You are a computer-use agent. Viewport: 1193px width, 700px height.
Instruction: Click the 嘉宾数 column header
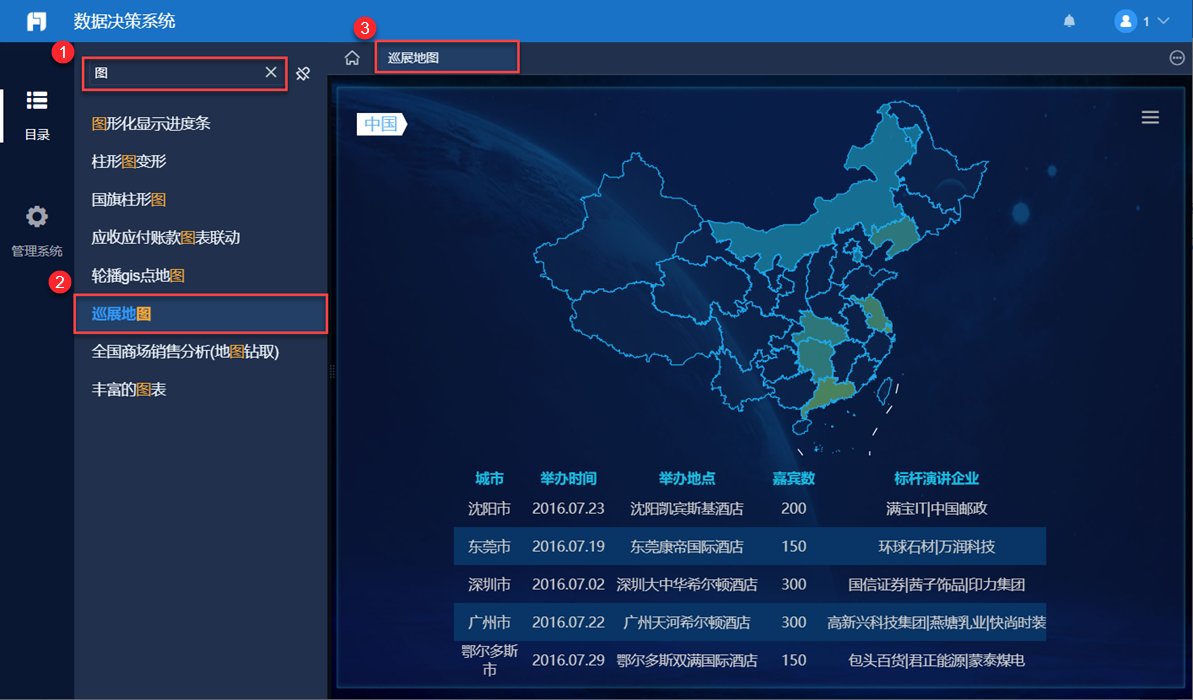click(x=794, y=479)
